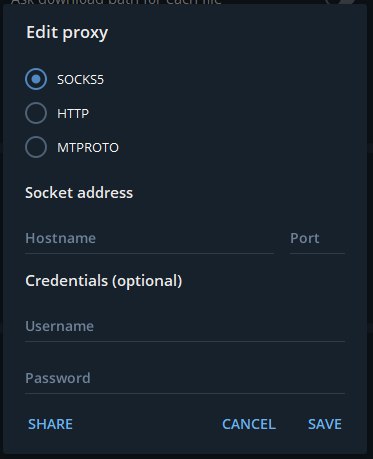Click the MTPROTO text label
This screenshot has width=373, height=459.
(x=88, y=147)
